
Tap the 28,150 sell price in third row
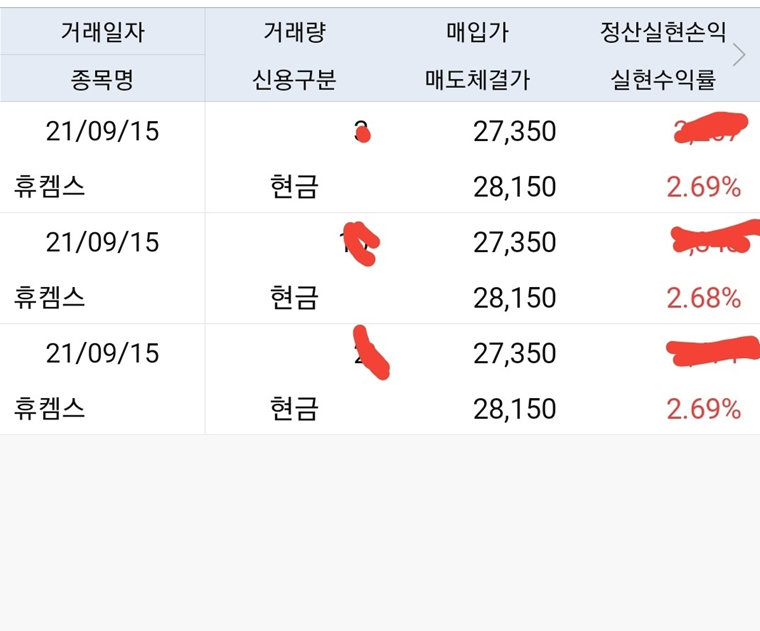514,409
